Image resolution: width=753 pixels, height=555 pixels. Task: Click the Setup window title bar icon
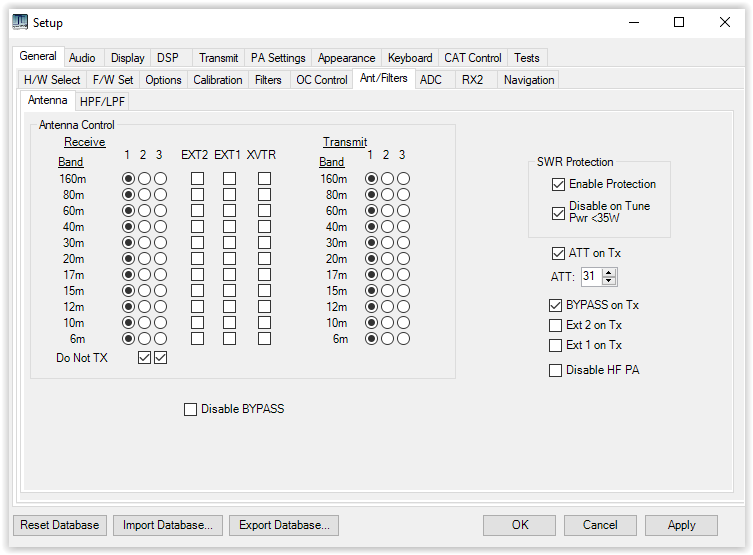tap(20, 22)
